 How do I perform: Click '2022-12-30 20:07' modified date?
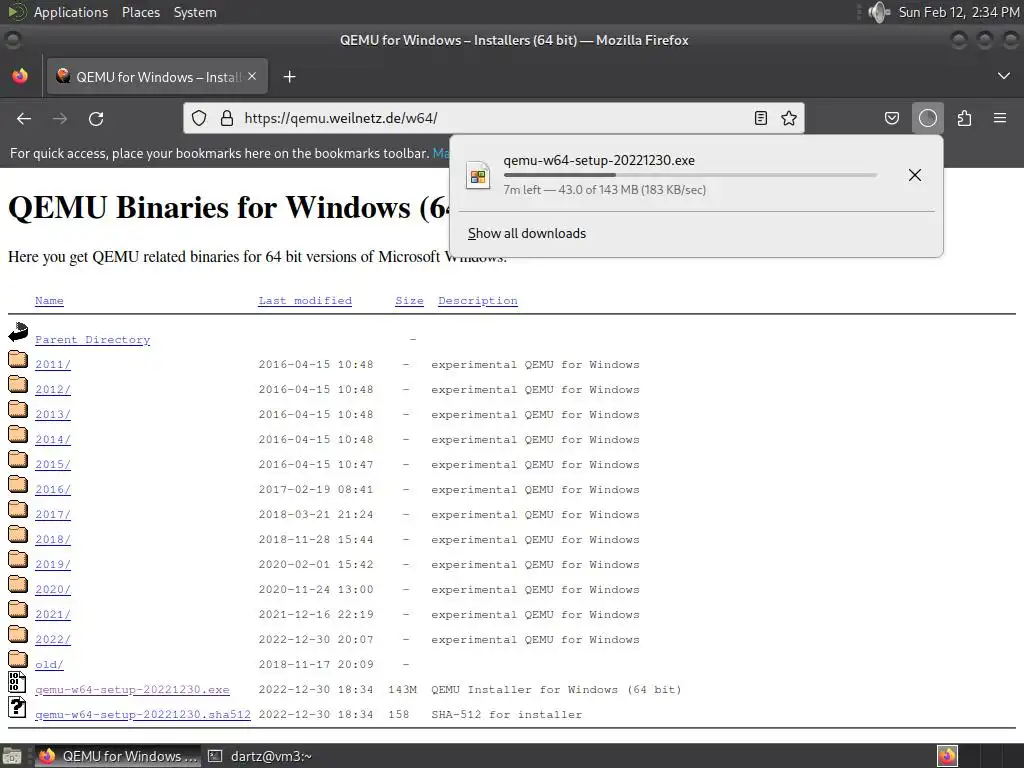316,639
